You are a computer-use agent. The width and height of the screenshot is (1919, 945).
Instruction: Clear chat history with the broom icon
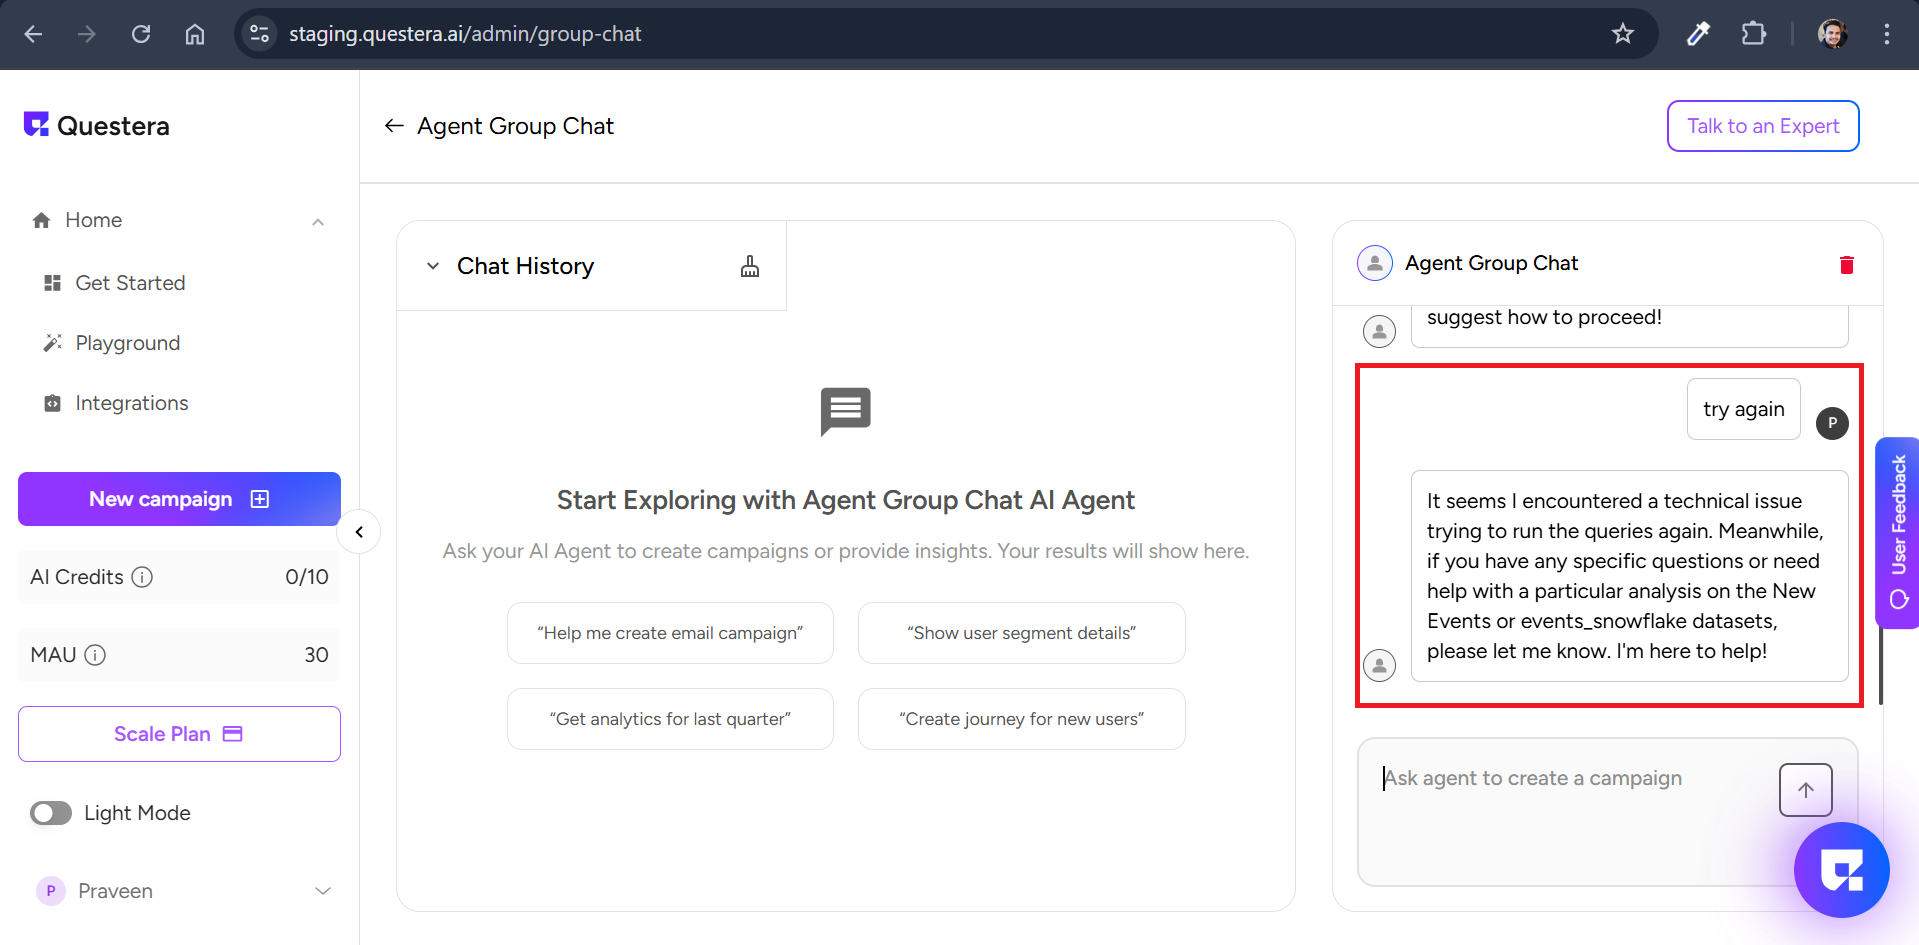click(x=750, y=266)
